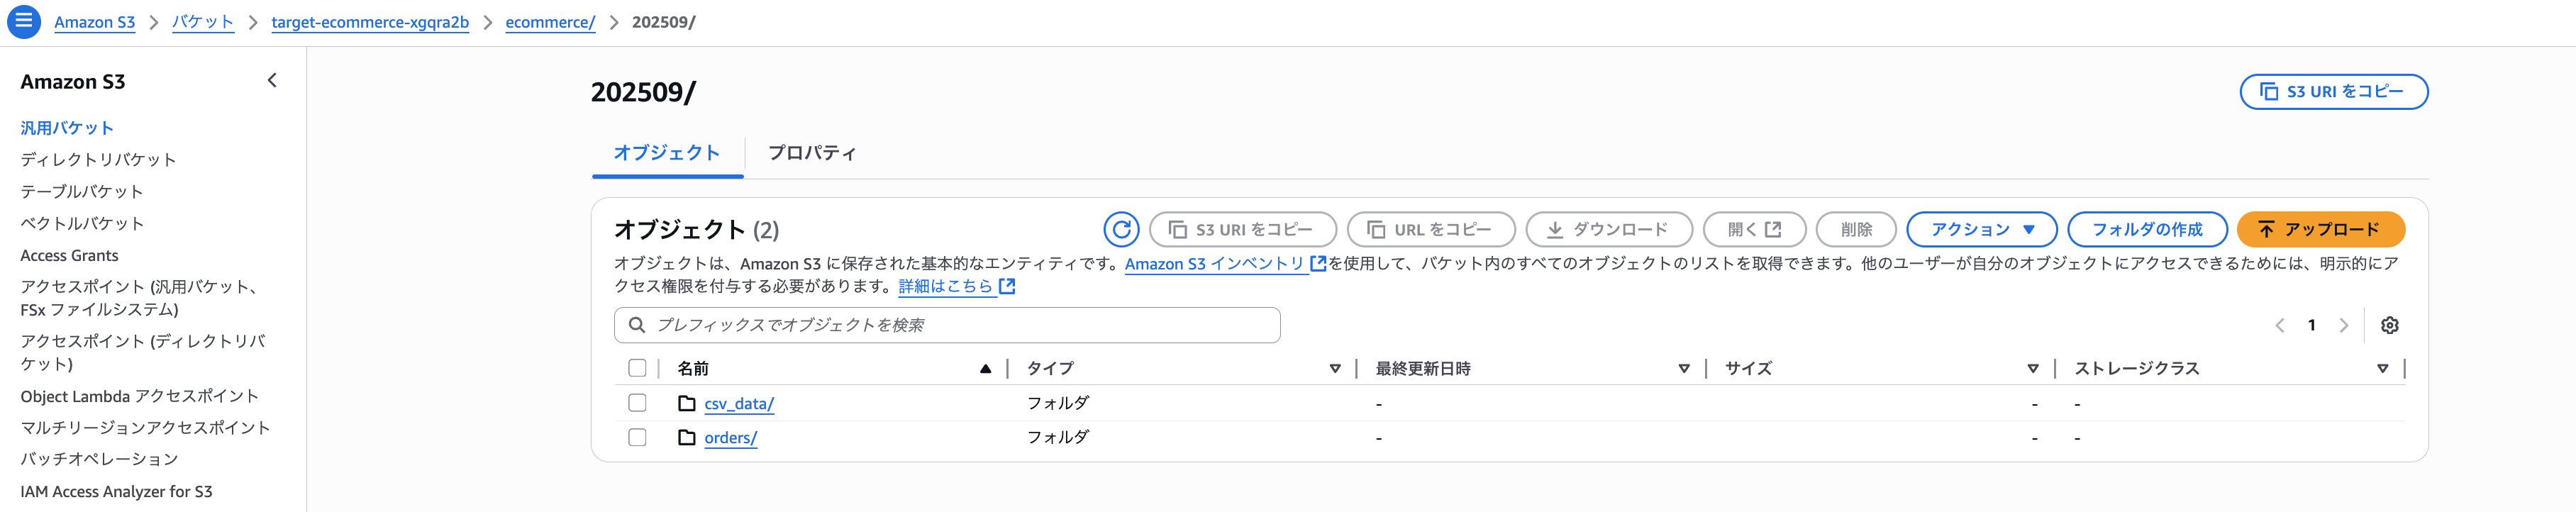Go to next page arrow
The height and width of the screenshot is (512, 2576).
[x=2343, y=325]
